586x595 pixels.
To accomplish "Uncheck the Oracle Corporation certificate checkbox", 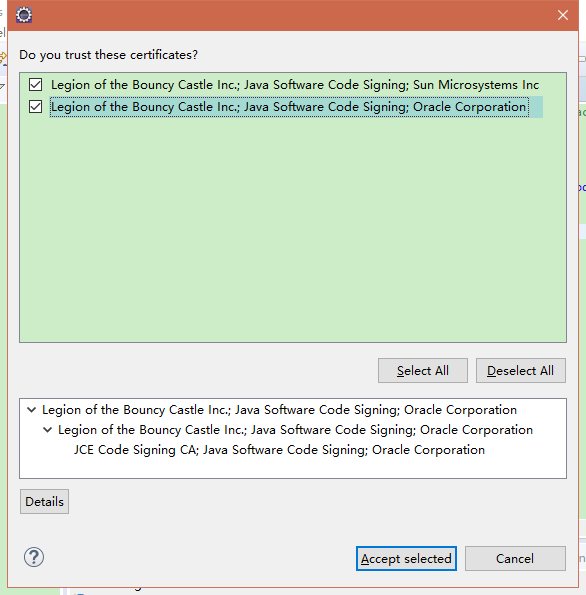I will [x=36, y=107].
